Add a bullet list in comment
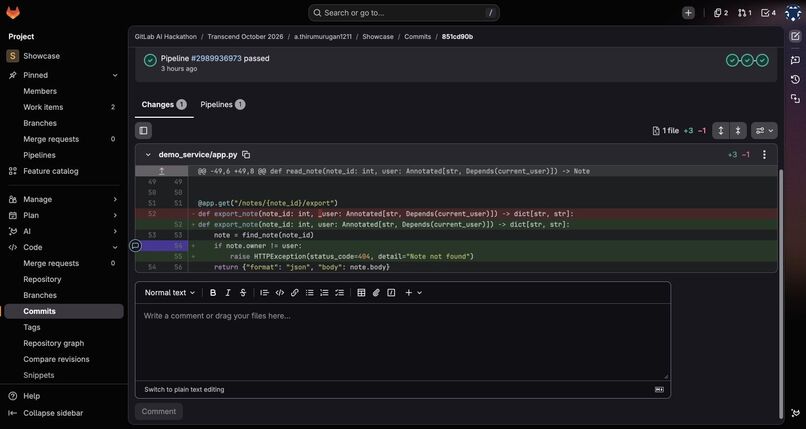Screen dimensions: 806x429 click(309, 292)
